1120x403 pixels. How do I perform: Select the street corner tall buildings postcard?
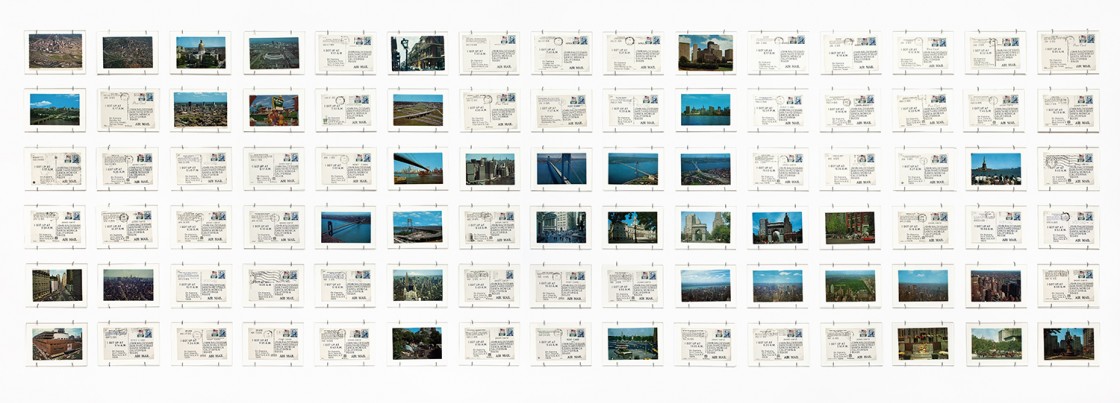[x=57, y=285]
